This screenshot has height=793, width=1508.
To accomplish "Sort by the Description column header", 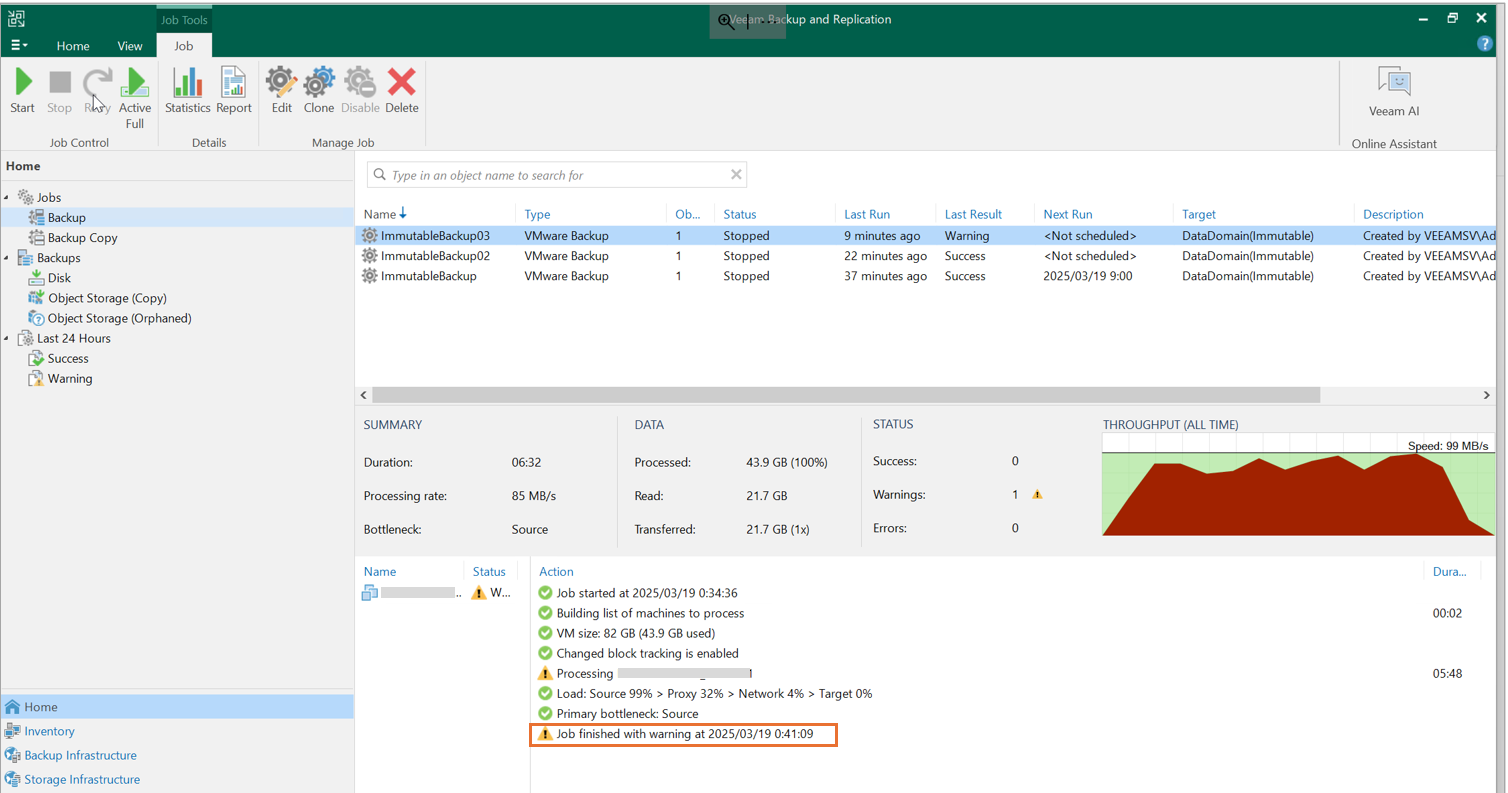I will 1393,214.
